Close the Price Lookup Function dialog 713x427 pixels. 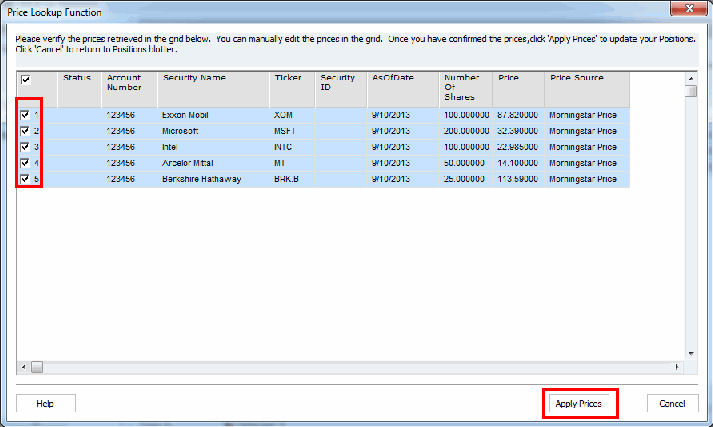coord(687,8)
